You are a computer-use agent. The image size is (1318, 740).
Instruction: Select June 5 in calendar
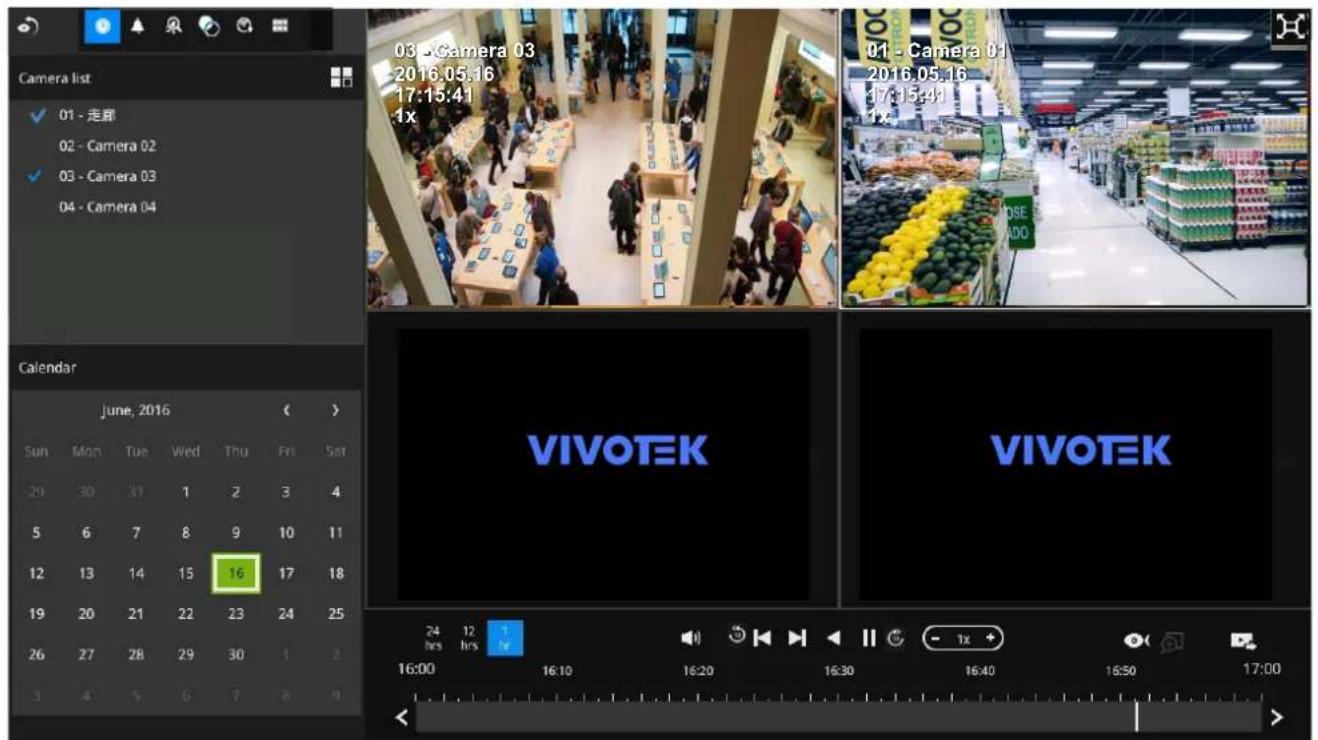pyautogui.click(x=36, y=533)
